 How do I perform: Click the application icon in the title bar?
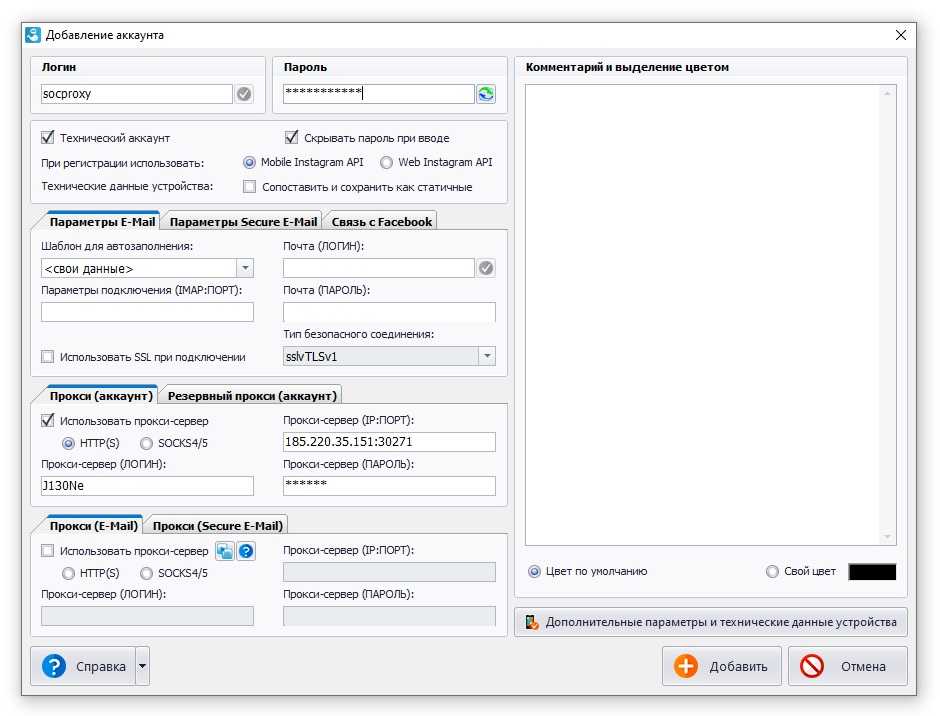click(33, 35)
